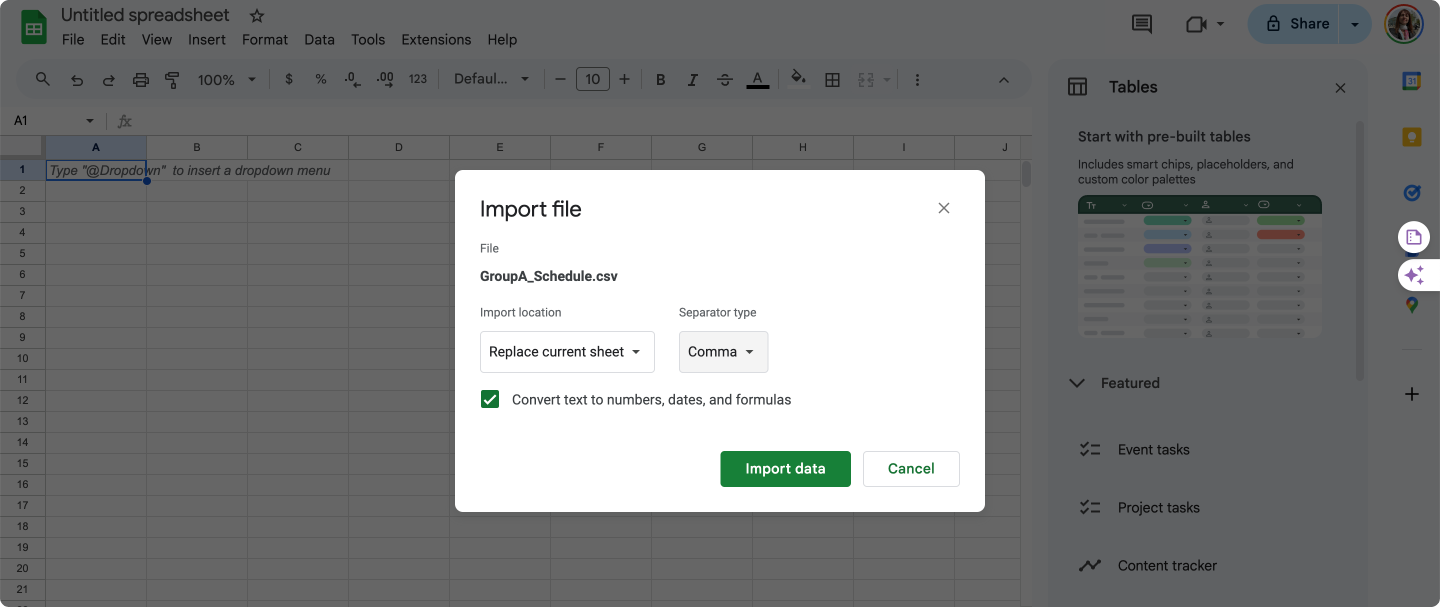The width and height of the screenshot is (1440, 607).
Task: Open the Tools menu
Action: 368,40
